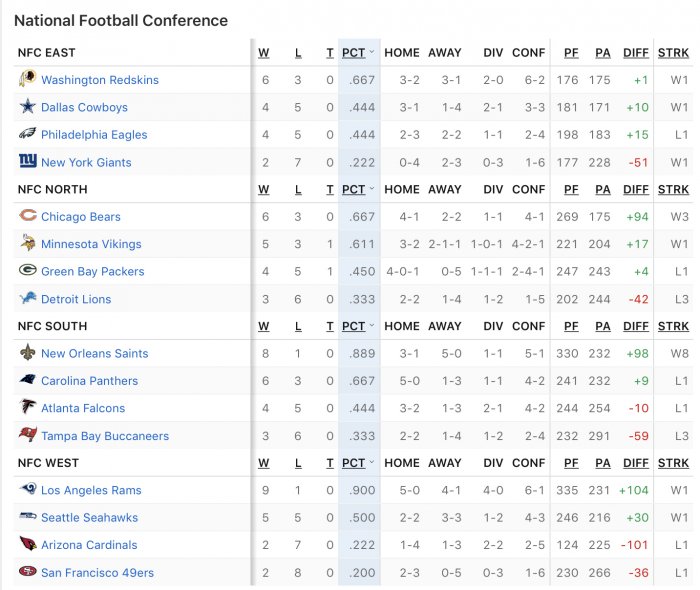700x590 pixels.
Task: Click the Washington Redskins team logo
Action: (27, 79)
